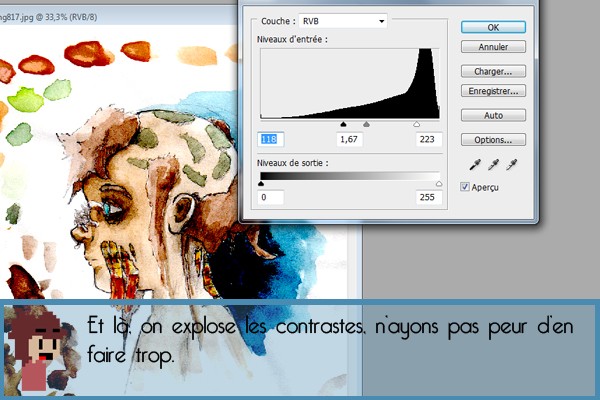Click the Charger... button
This screenshot has height=400, width=600.
pos(493,71)
